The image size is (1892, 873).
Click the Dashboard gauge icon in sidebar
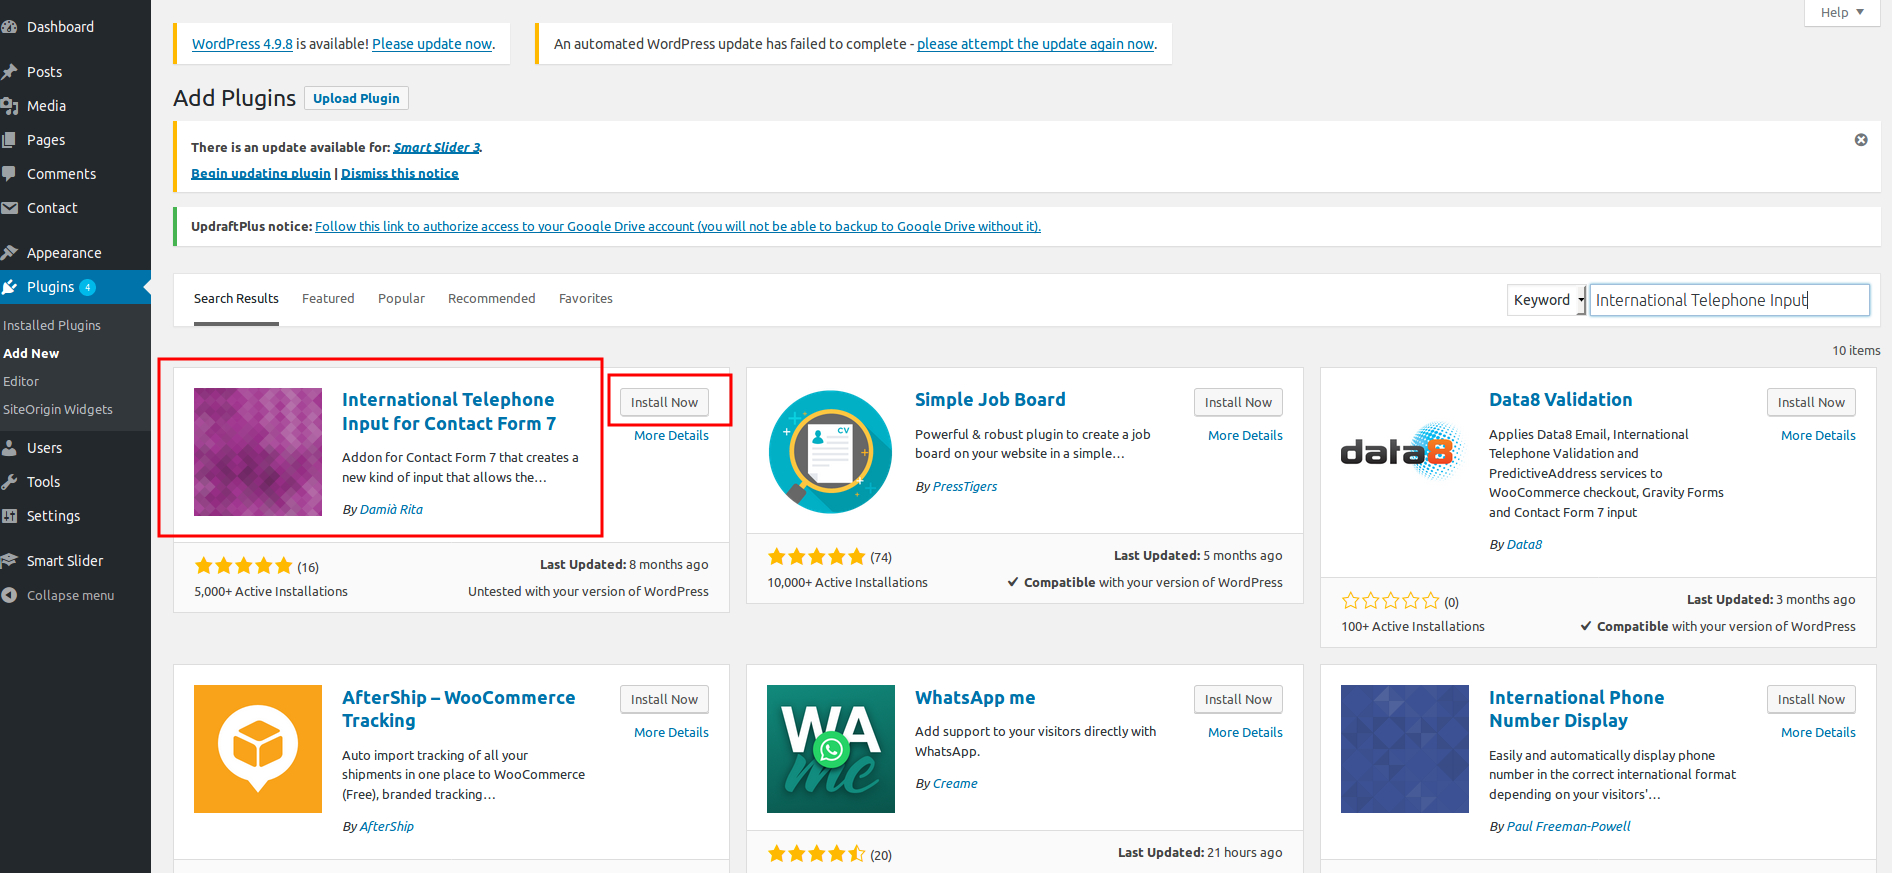coord(9,27)
